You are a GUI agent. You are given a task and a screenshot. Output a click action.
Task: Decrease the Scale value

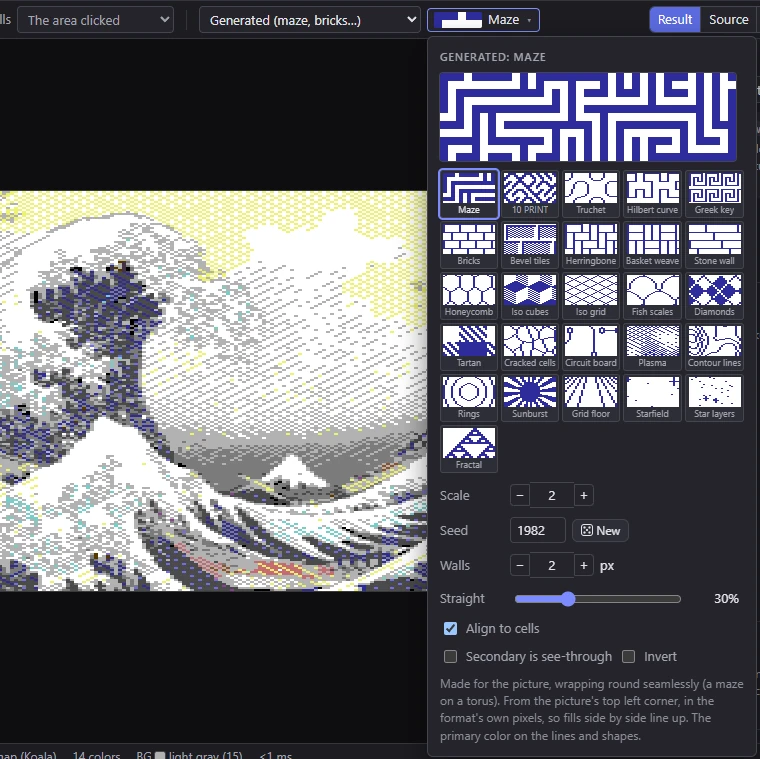(520, 495)
